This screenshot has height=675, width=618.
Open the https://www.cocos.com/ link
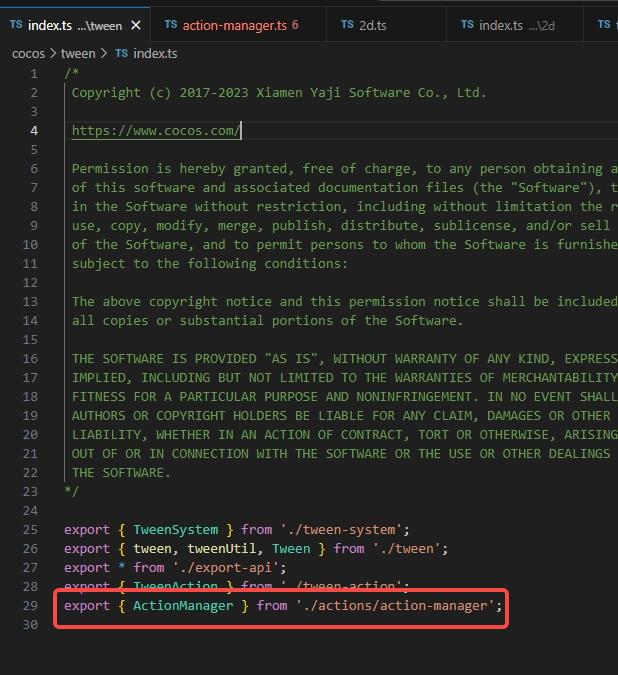click(156, 130)
